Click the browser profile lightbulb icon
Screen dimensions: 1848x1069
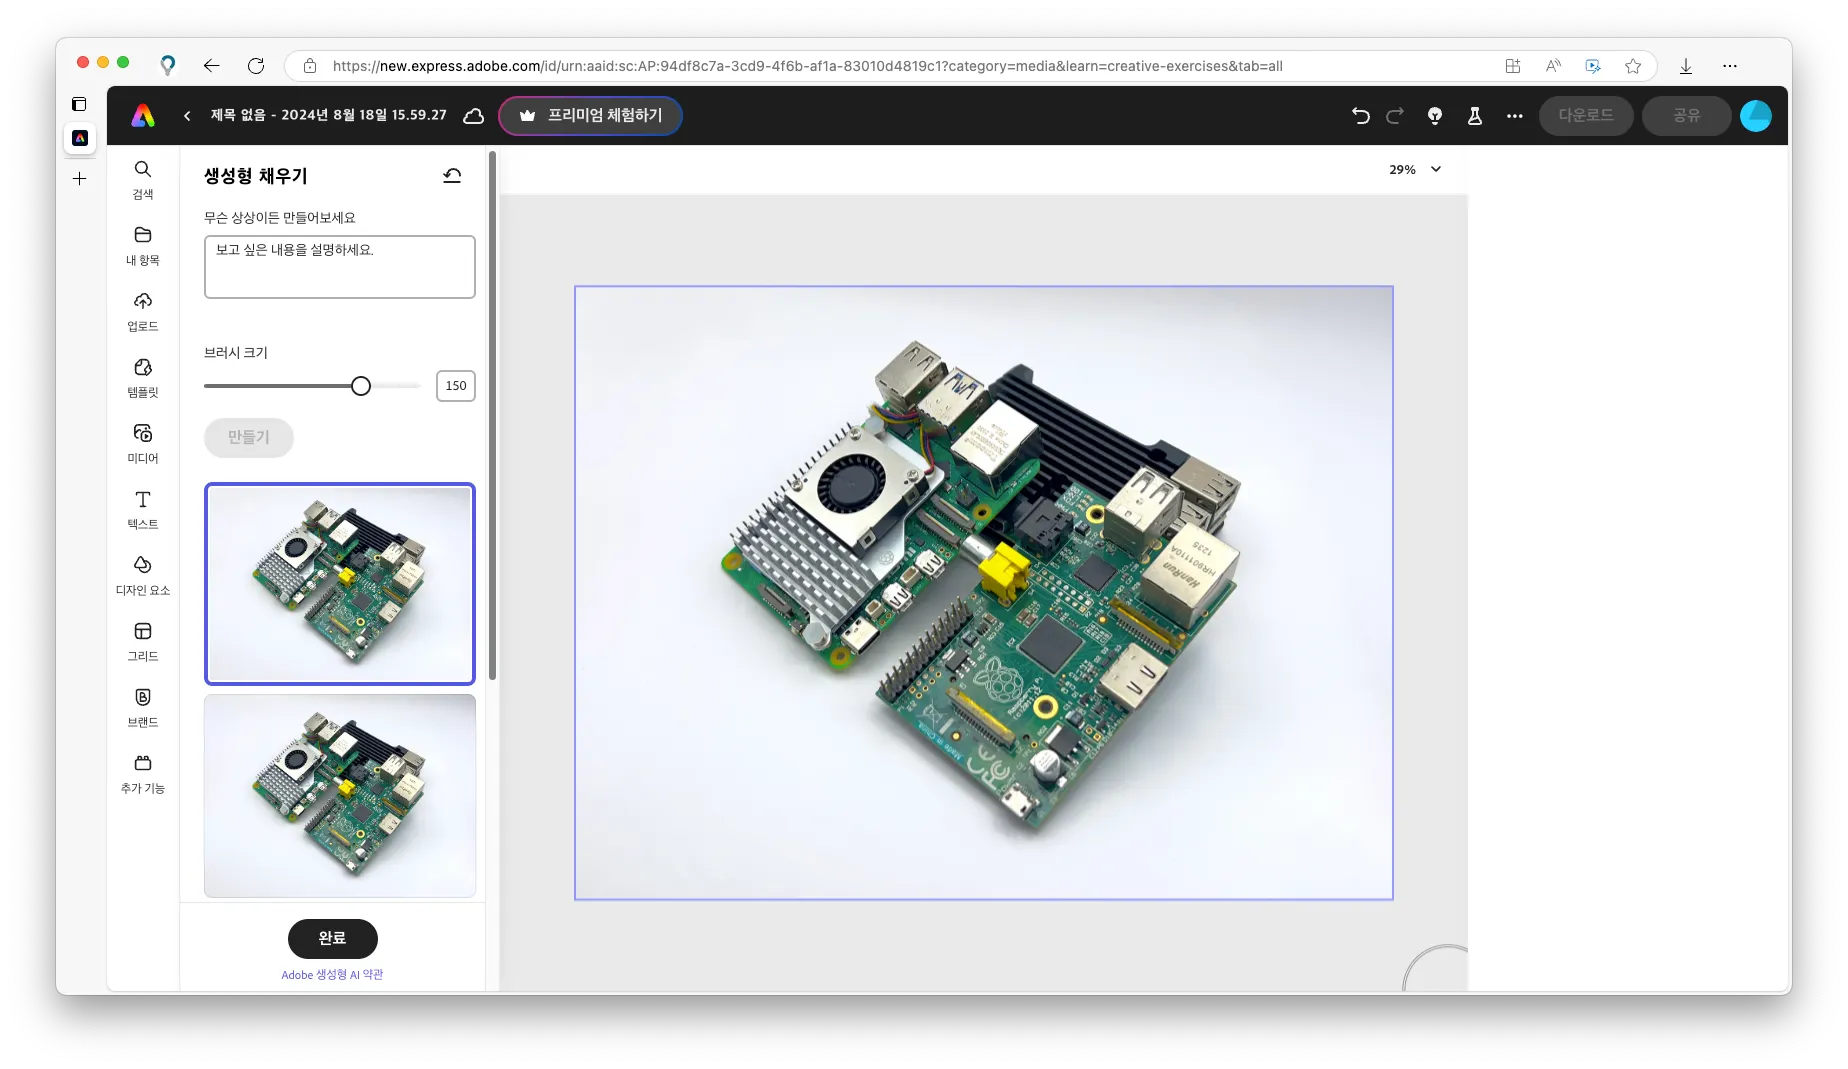(x=168, y=66)
